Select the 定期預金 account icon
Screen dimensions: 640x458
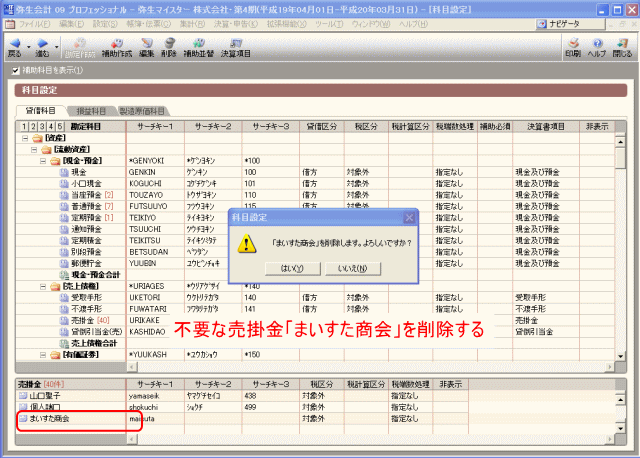[x=64, y=218]
